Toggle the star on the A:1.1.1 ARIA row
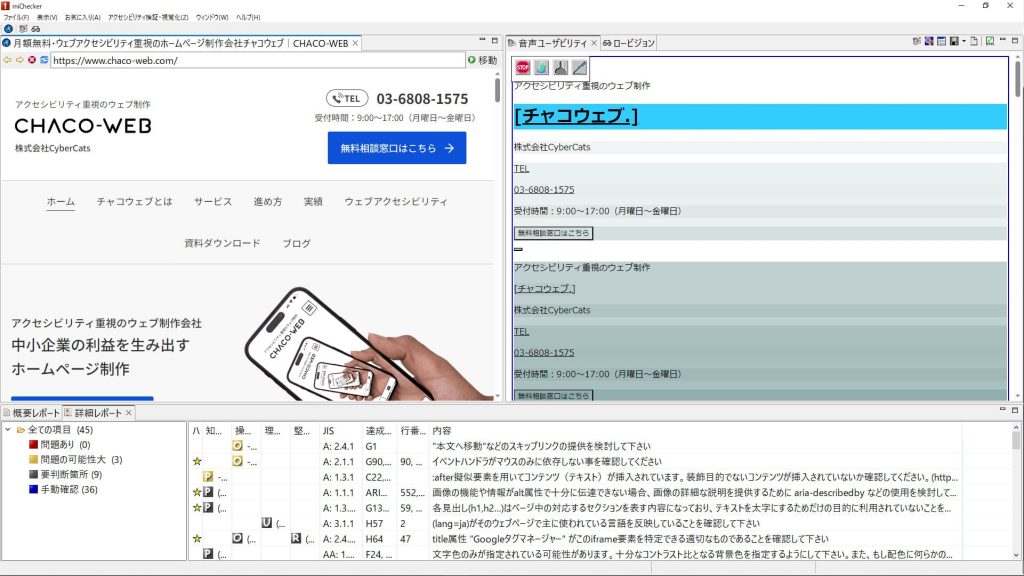The width and height of the screenshot is (1024, 576). point(196,491)
